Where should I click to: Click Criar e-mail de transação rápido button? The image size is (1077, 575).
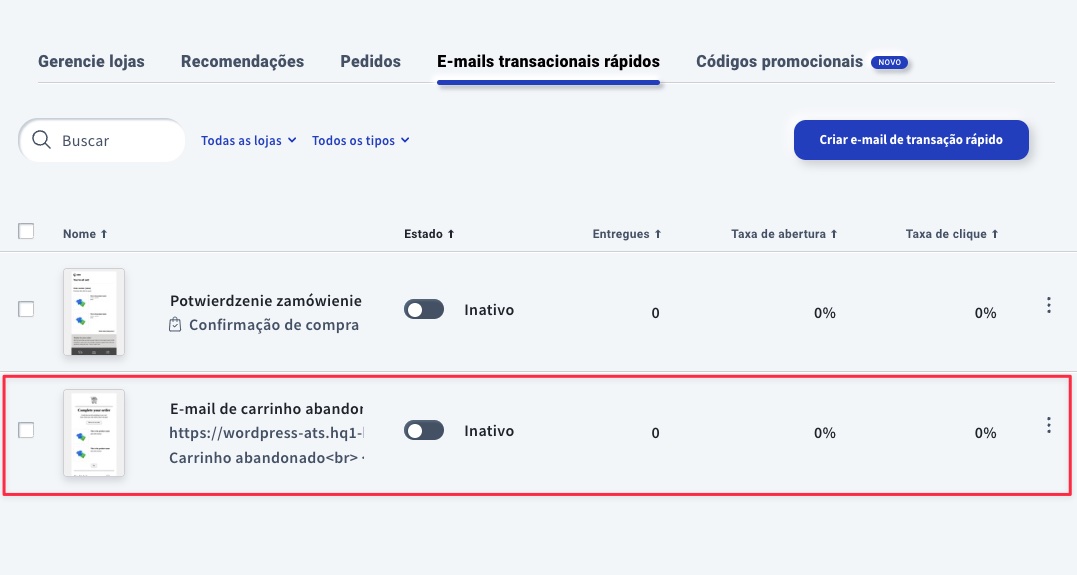point(911,140)
